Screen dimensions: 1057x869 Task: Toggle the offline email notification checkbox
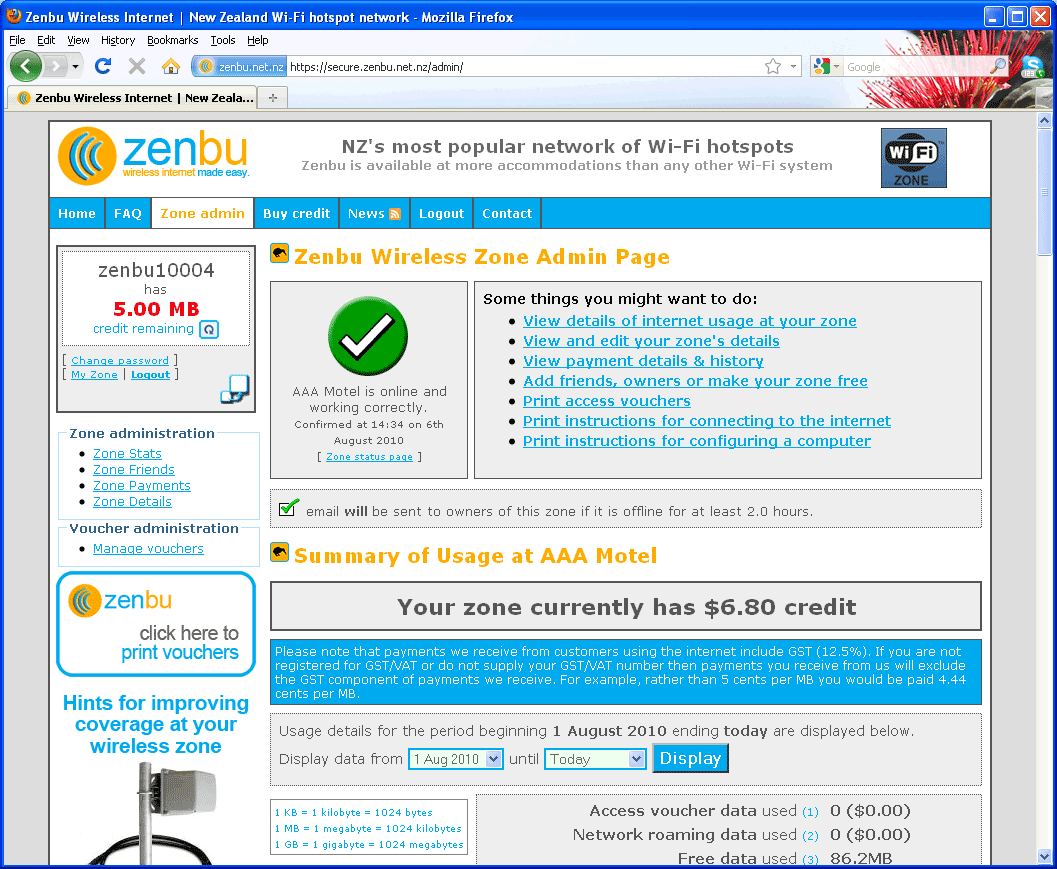coord(289,508)
